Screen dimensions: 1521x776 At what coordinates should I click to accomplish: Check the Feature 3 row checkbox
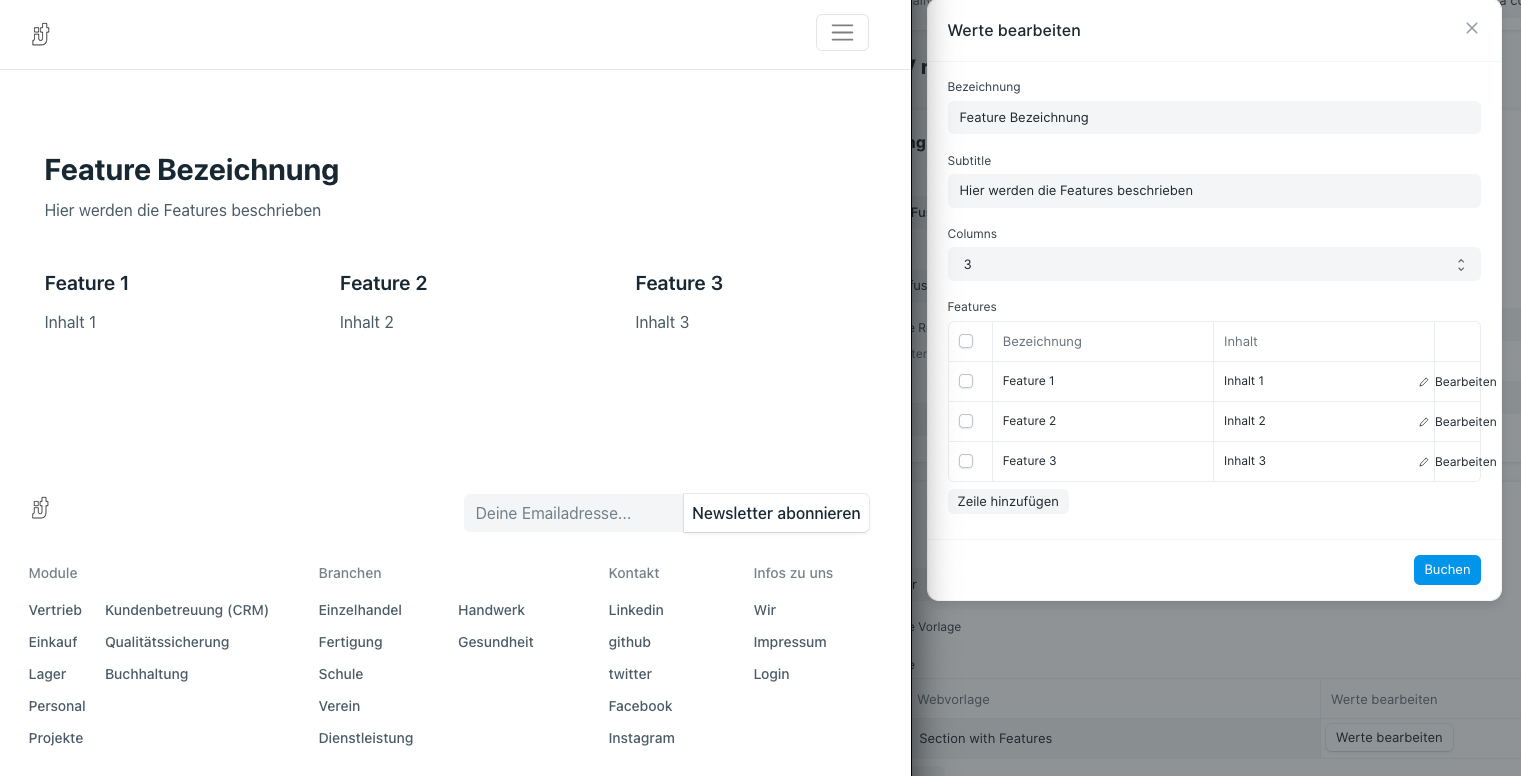[x=966, y=461]
